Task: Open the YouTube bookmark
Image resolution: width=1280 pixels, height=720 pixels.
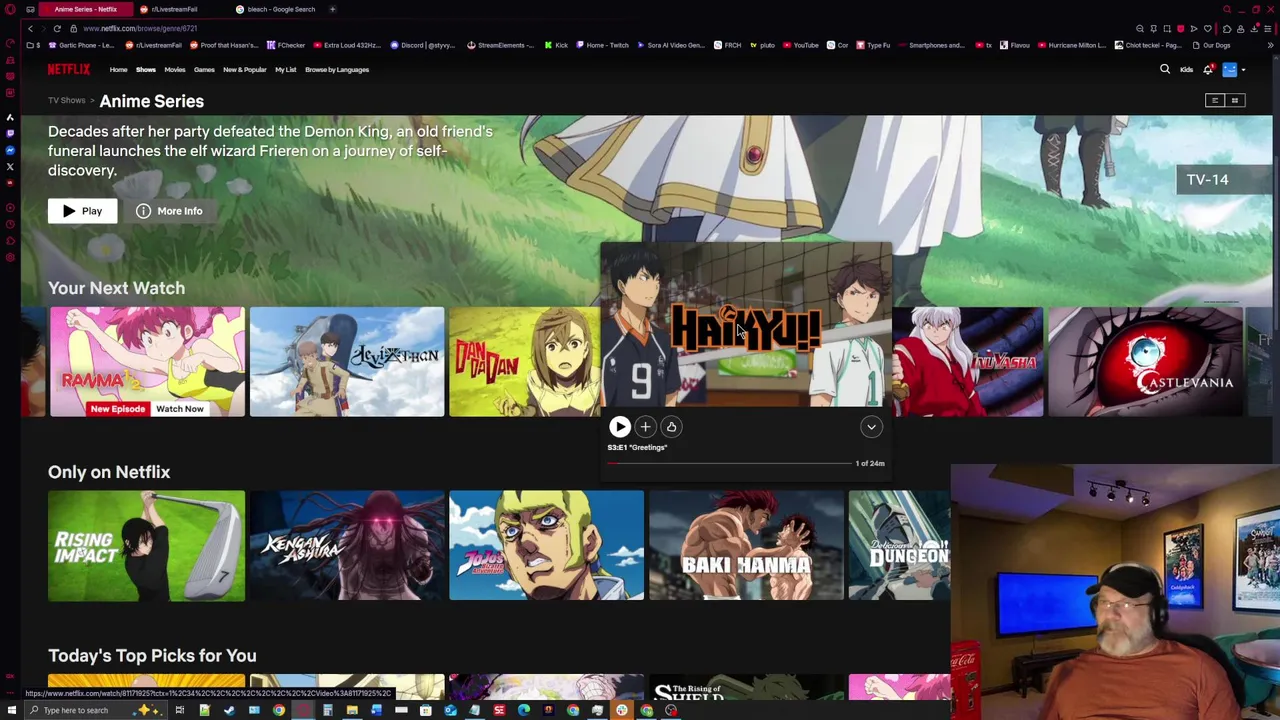Action: [x=800, y=45]
